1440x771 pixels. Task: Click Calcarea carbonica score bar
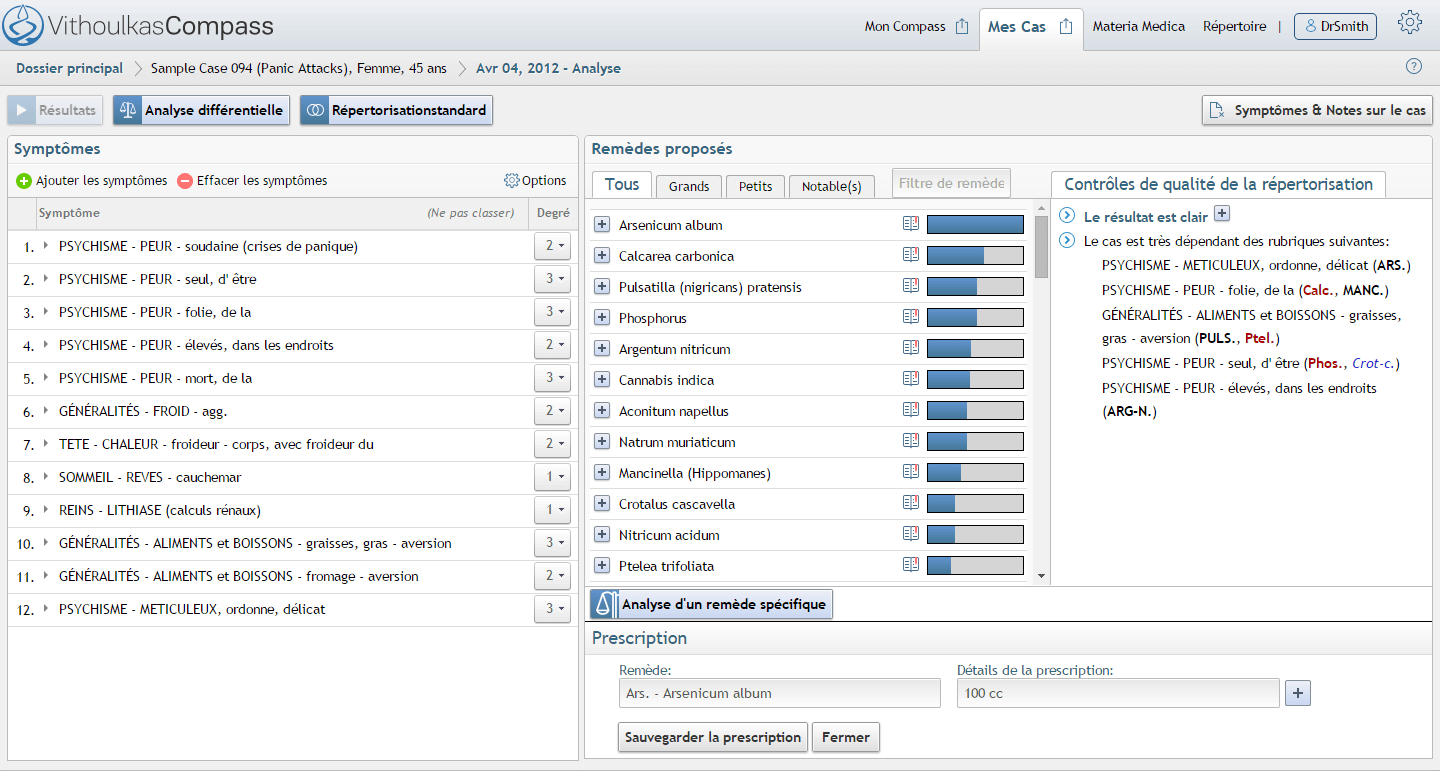tap(975, 256)
